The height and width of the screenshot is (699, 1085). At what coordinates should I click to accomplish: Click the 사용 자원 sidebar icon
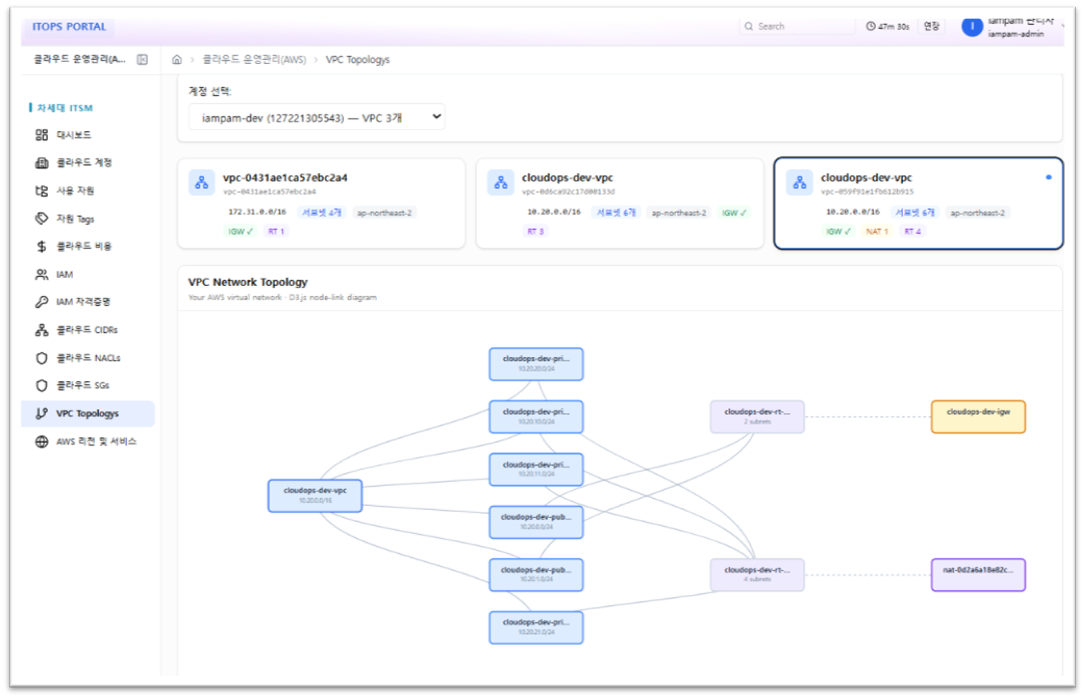click(x=42, y=190)
